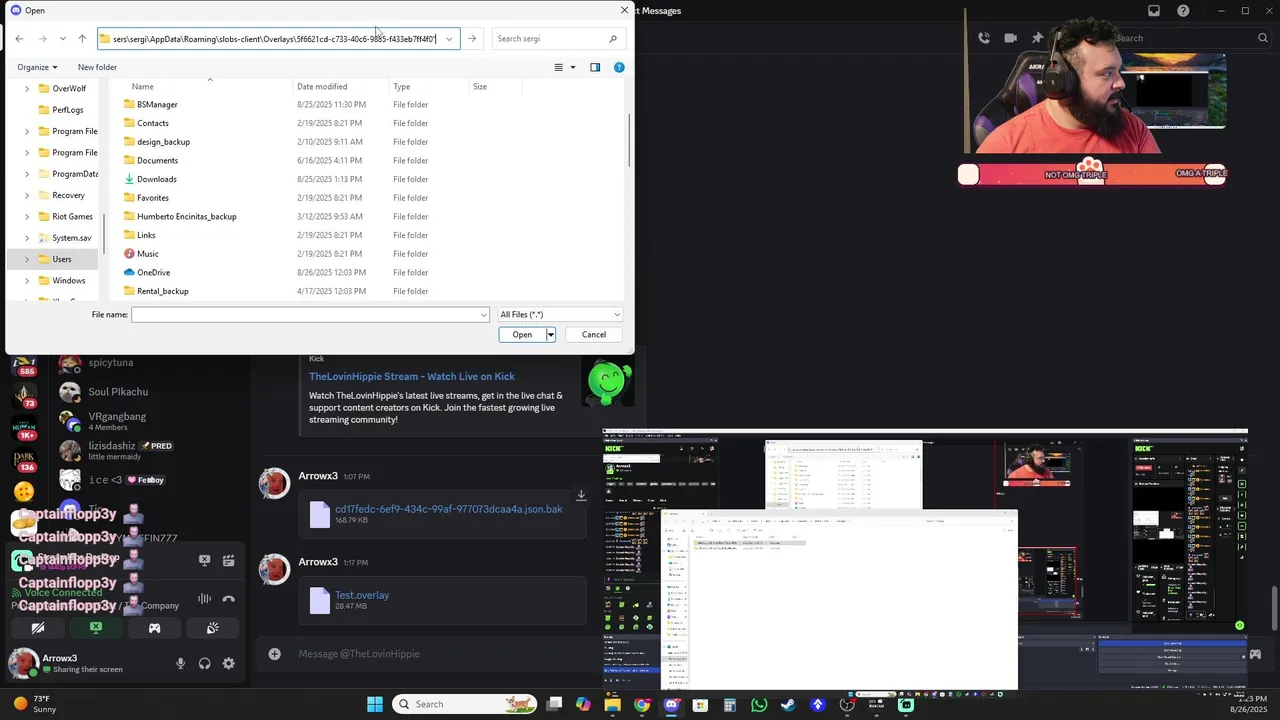The width and height of the screenshot is (1280, 720).
Task: Open Windows Start menu
Action: click(375, 704)
